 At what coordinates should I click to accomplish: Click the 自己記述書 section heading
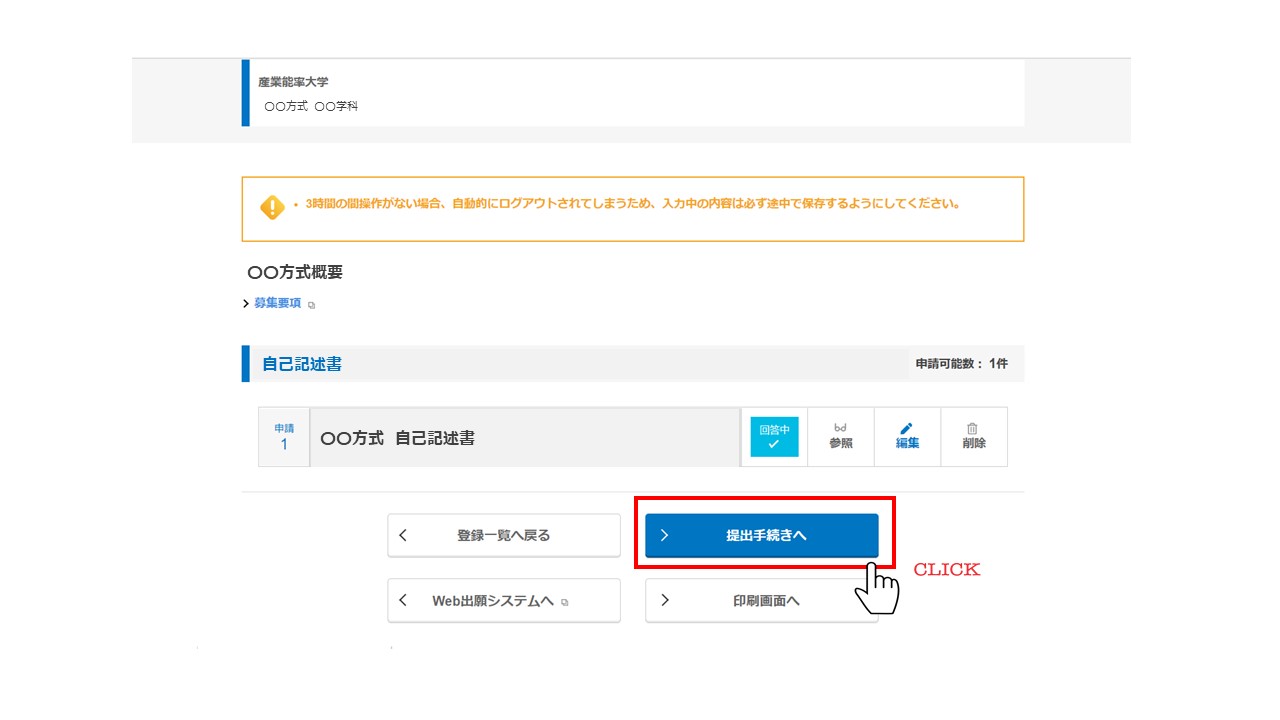[302, 364]
